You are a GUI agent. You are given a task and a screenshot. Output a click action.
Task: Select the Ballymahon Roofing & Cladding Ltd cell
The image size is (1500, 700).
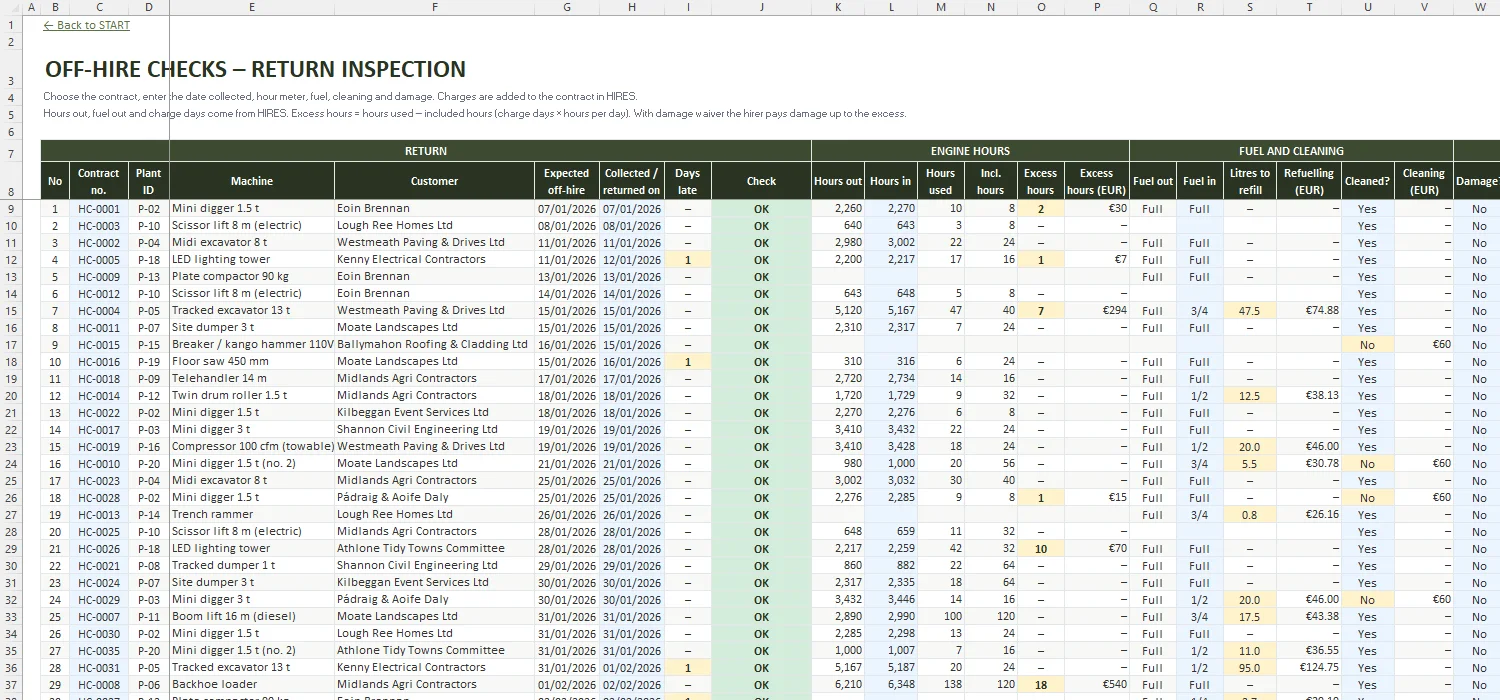click(x=434, y=345)
